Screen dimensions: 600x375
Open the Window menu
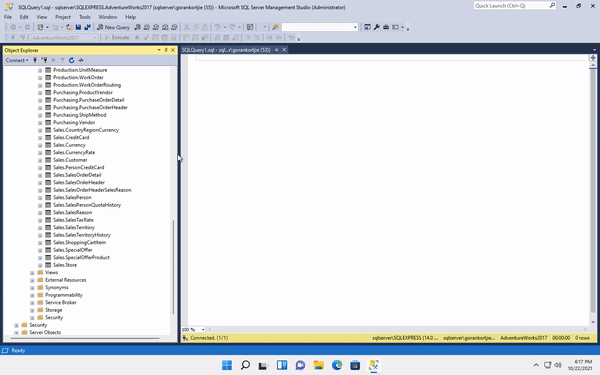(x=108, y=17)
